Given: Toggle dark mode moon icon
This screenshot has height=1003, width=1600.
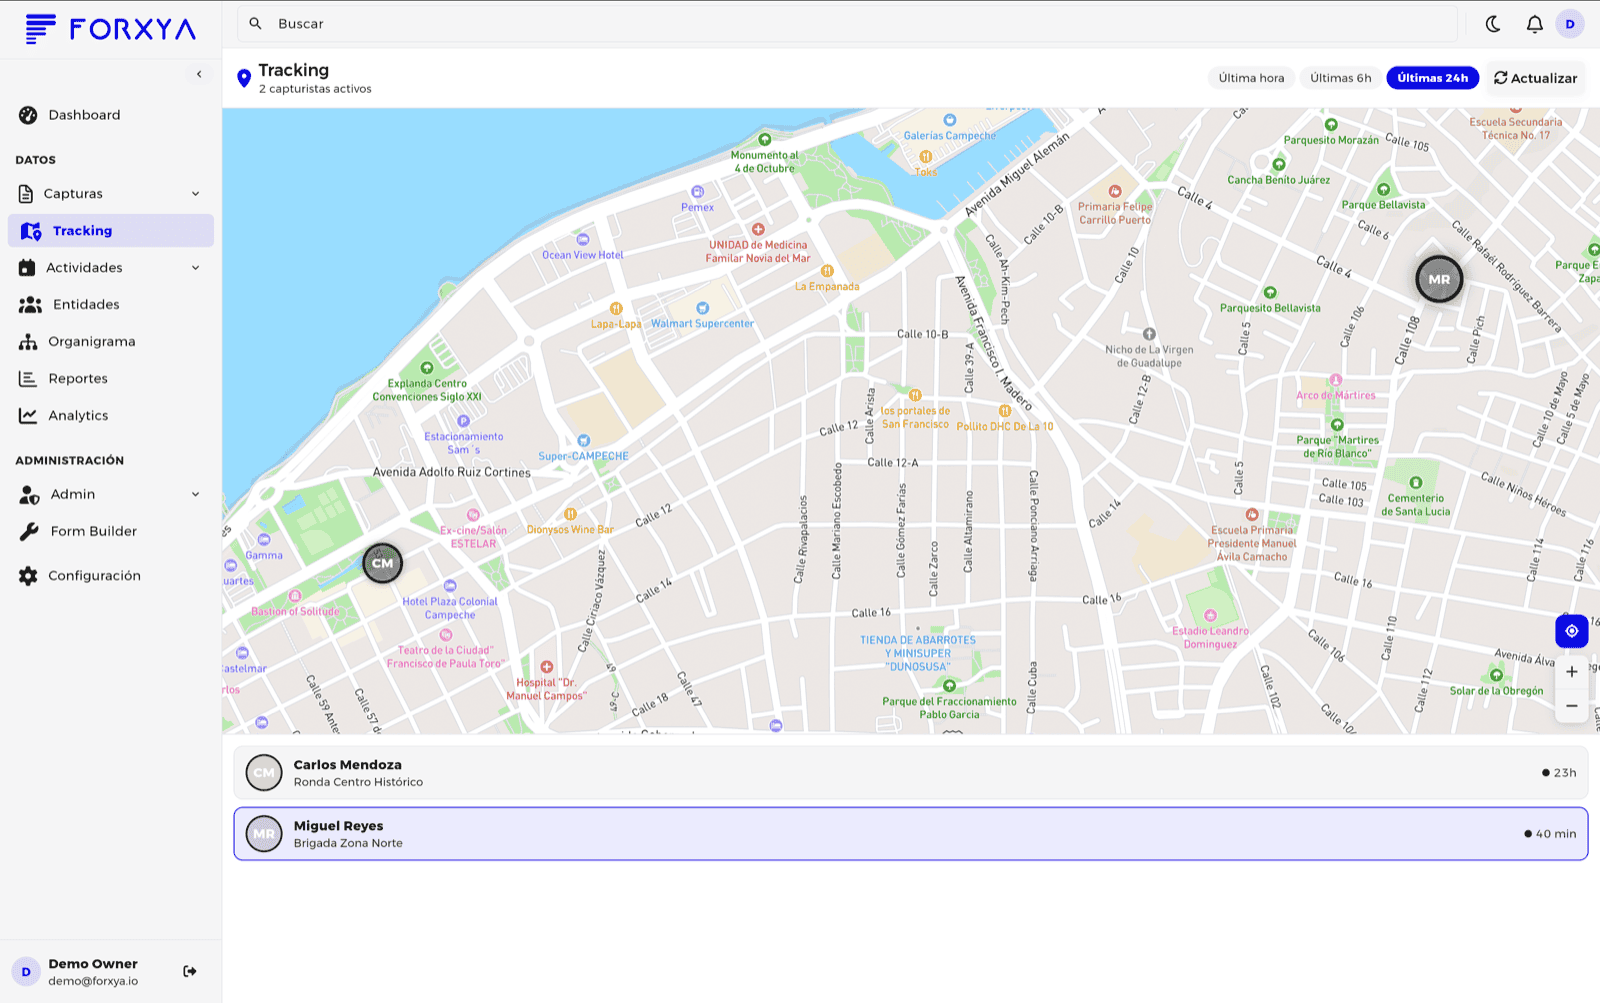Looking at the screenshot, I should click(1493, 24).
